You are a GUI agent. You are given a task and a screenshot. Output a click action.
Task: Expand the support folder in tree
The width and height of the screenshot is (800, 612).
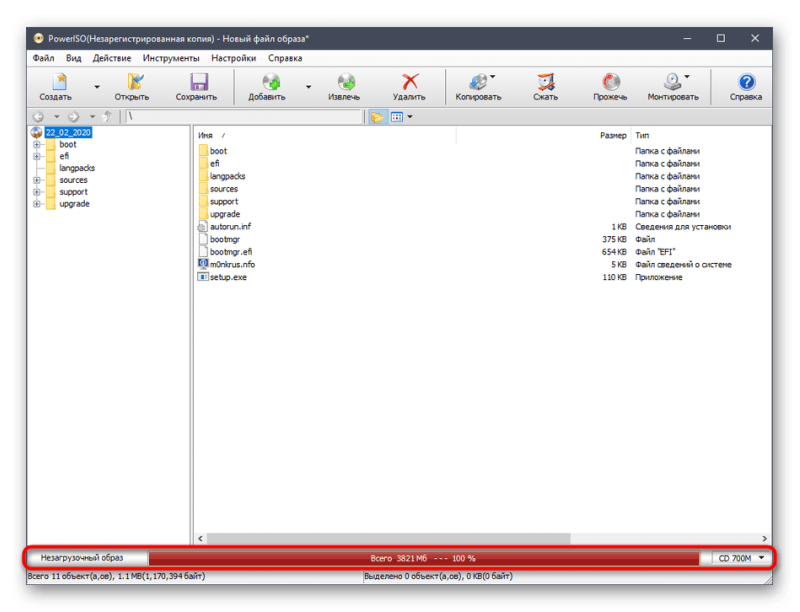[x=37, y=192]
